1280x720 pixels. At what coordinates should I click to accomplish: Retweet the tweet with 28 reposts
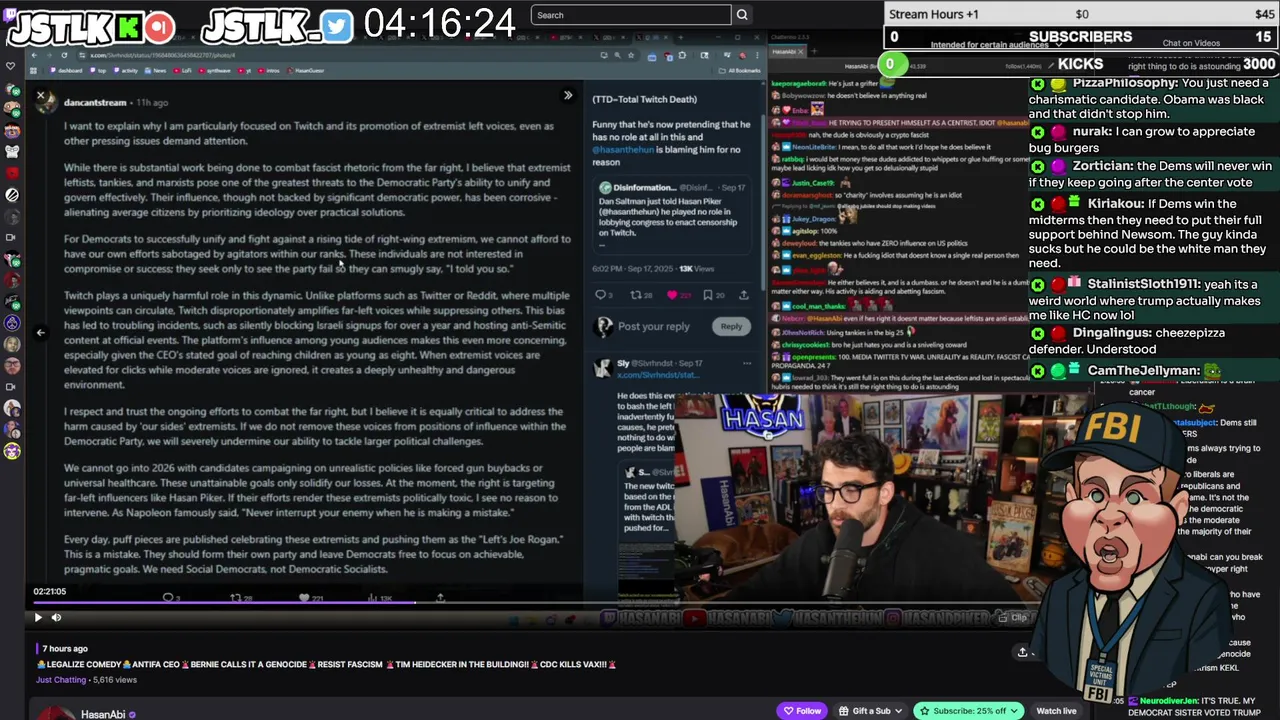pyautogui.click(x=640, y=295)
